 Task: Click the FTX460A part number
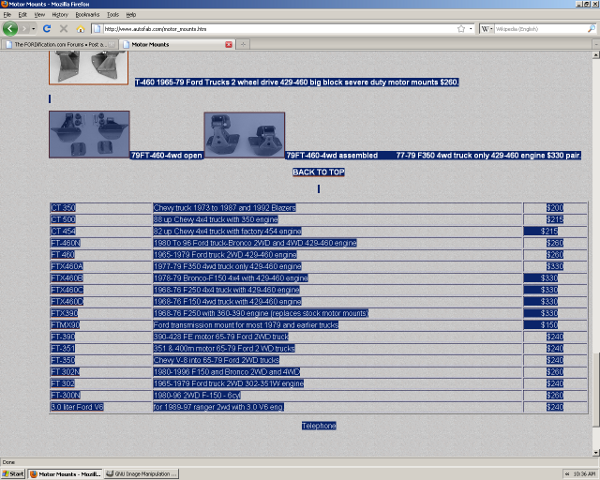coord(67,266)
